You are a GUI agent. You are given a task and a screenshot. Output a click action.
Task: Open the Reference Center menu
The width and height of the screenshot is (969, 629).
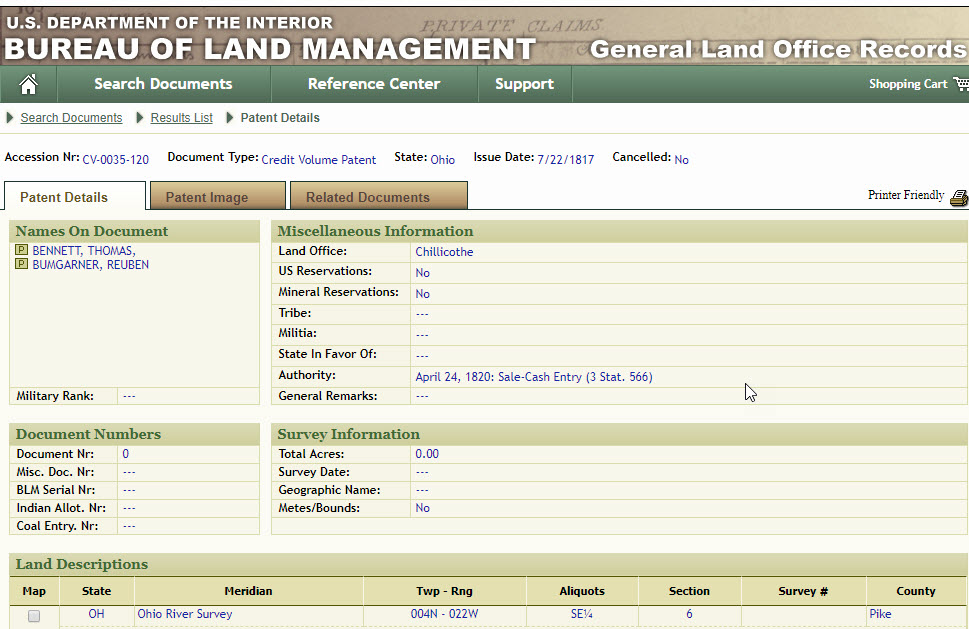[x=374, y=84]
